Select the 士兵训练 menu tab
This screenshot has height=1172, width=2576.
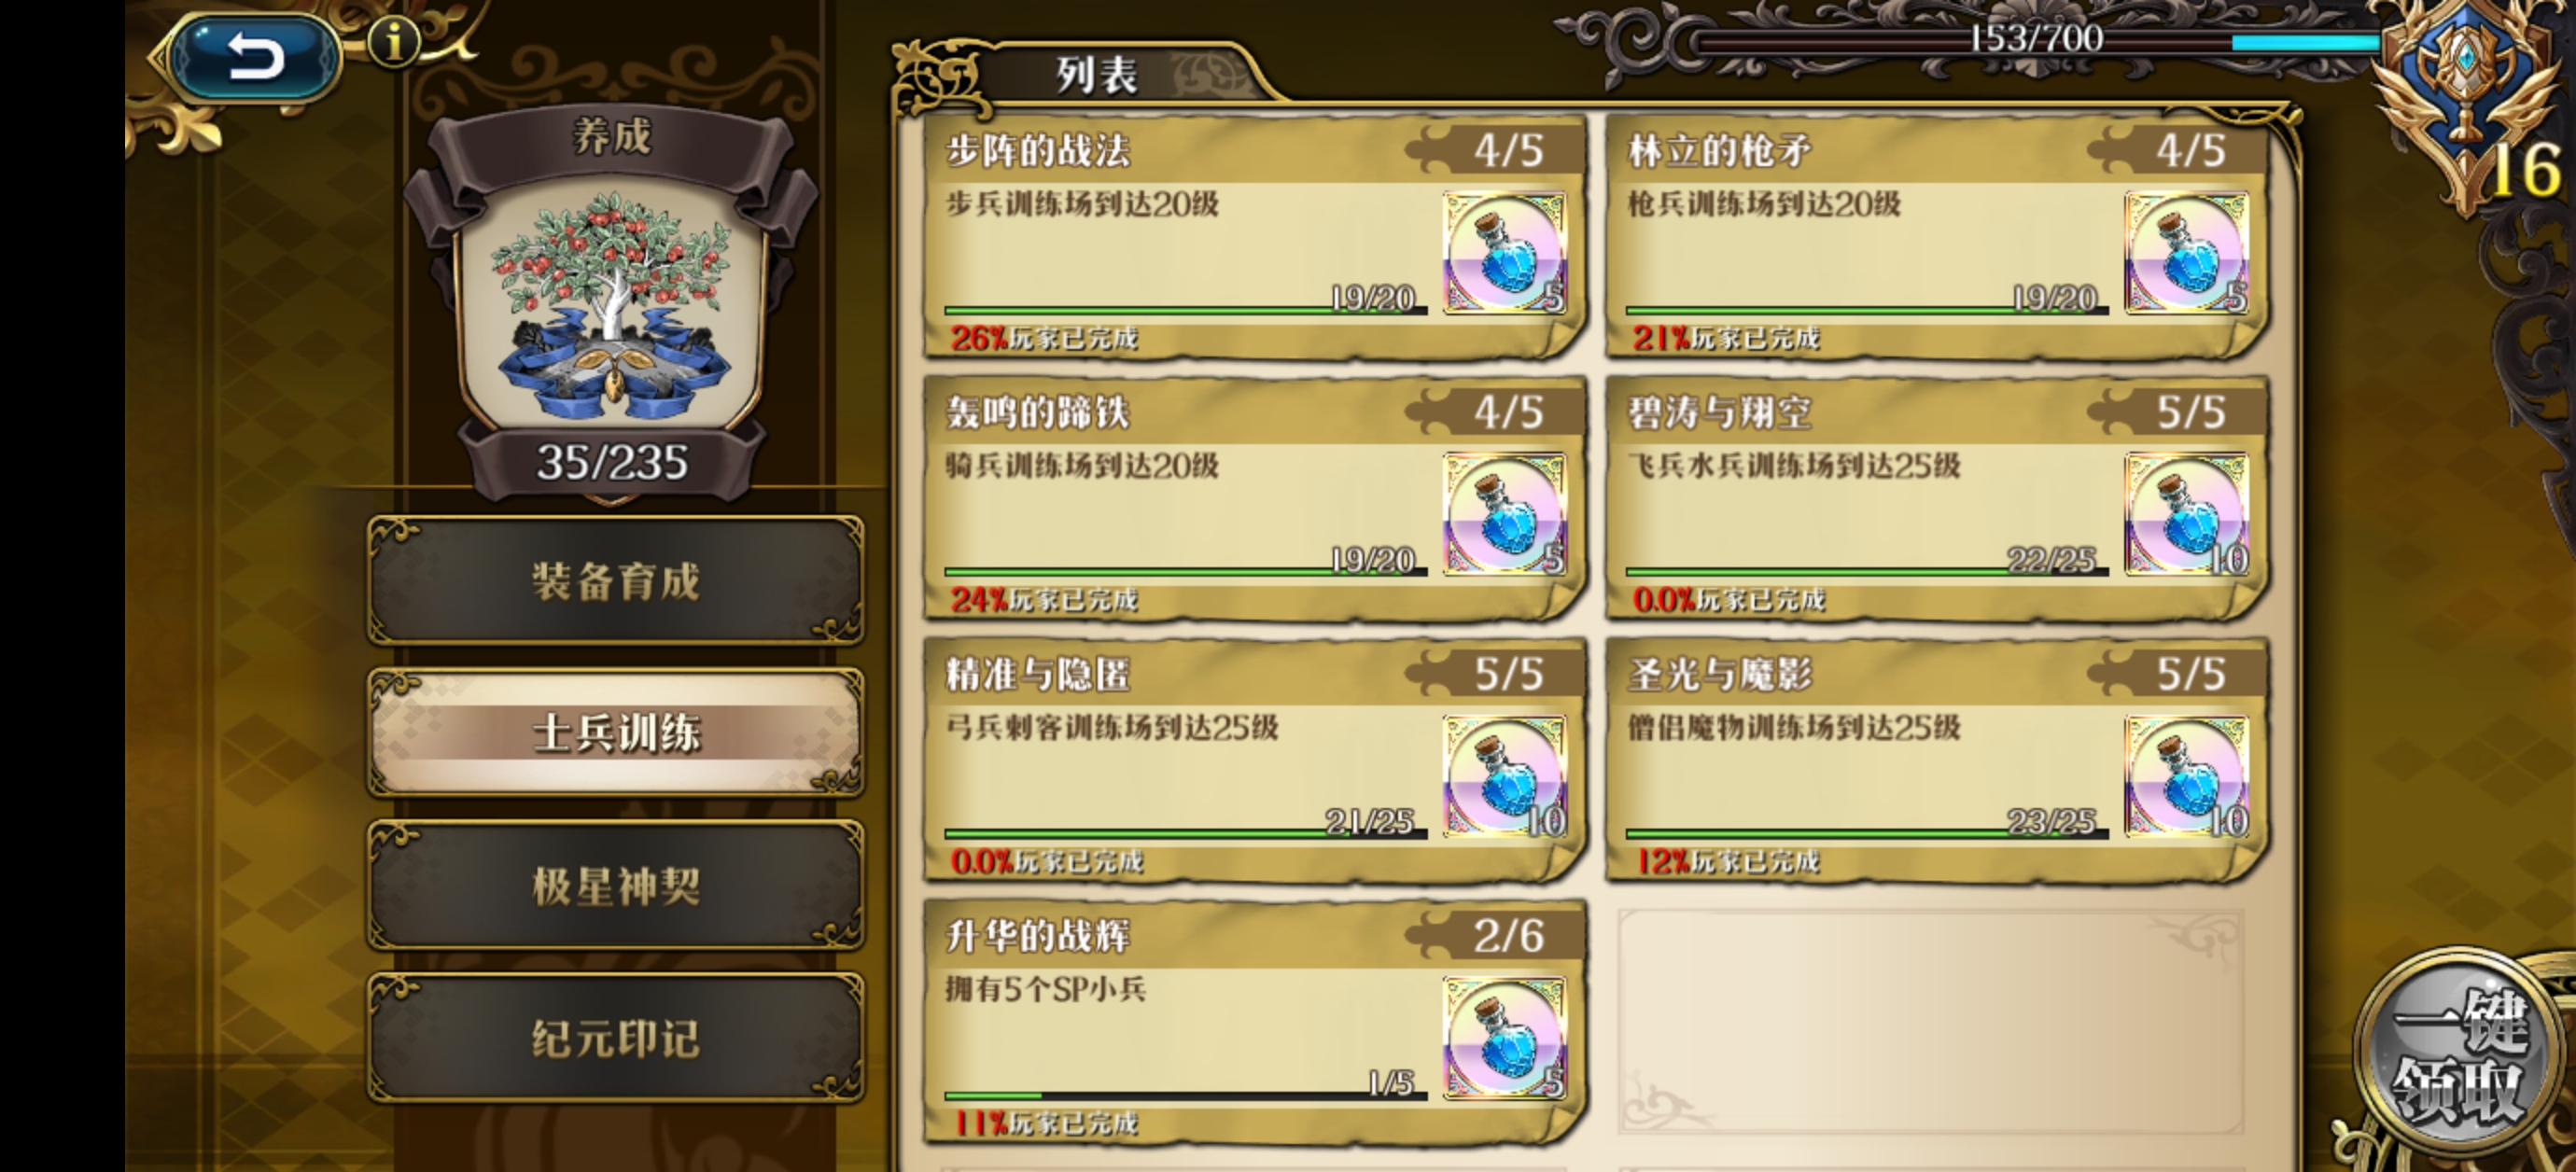(615, 733)
